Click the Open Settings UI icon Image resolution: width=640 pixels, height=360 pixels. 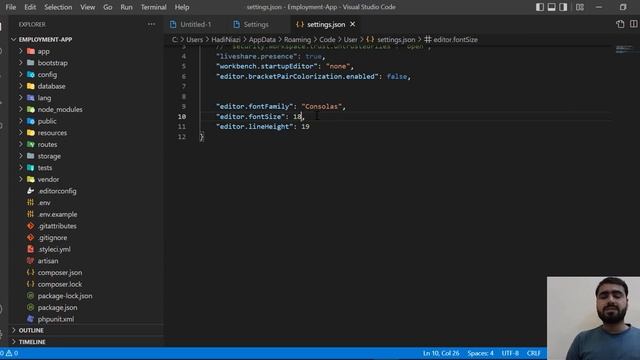tap(620, 24)
